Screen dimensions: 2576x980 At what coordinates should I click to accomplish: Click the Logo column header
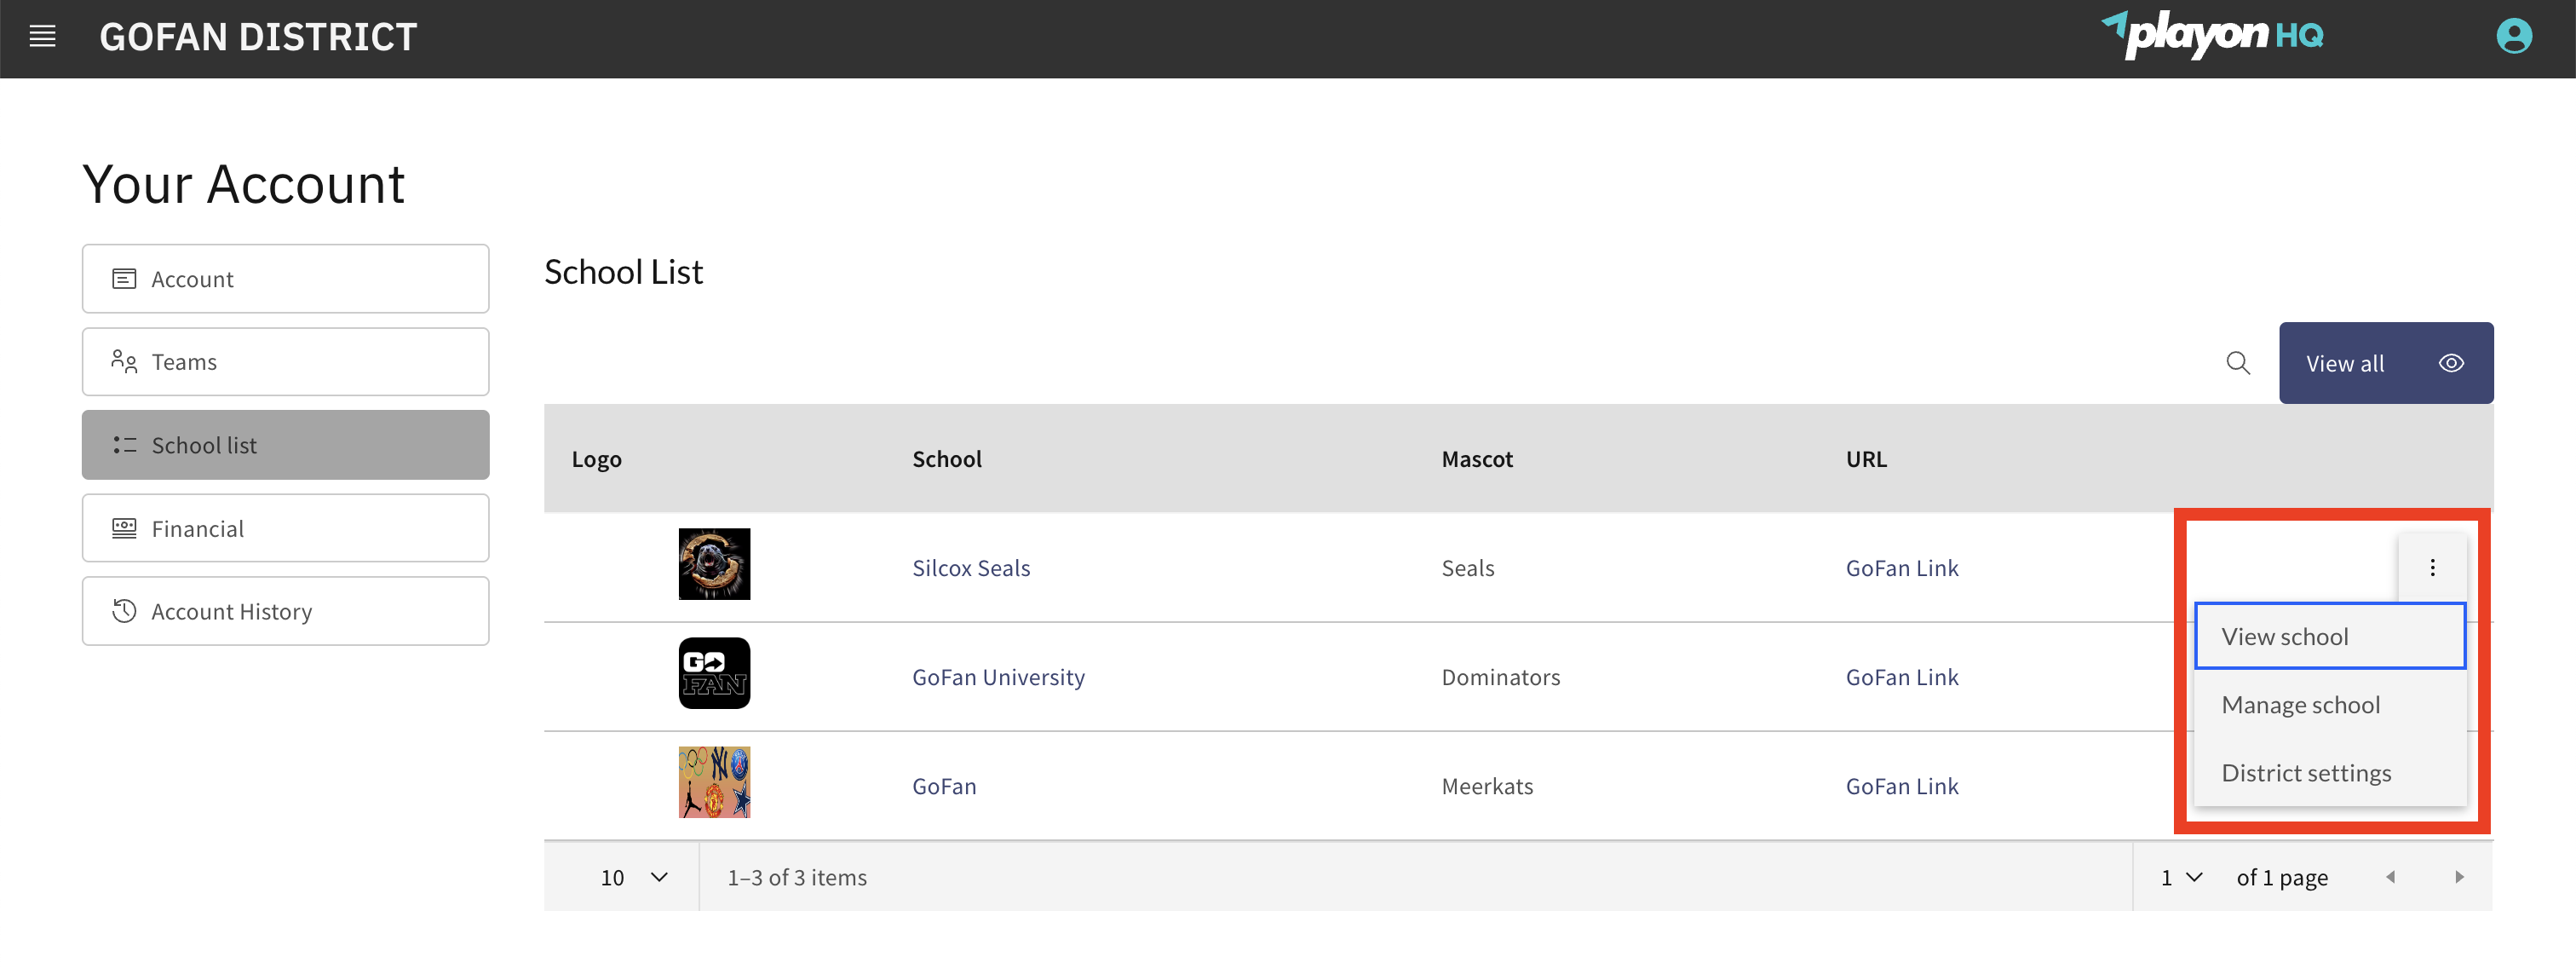(597, 459)
